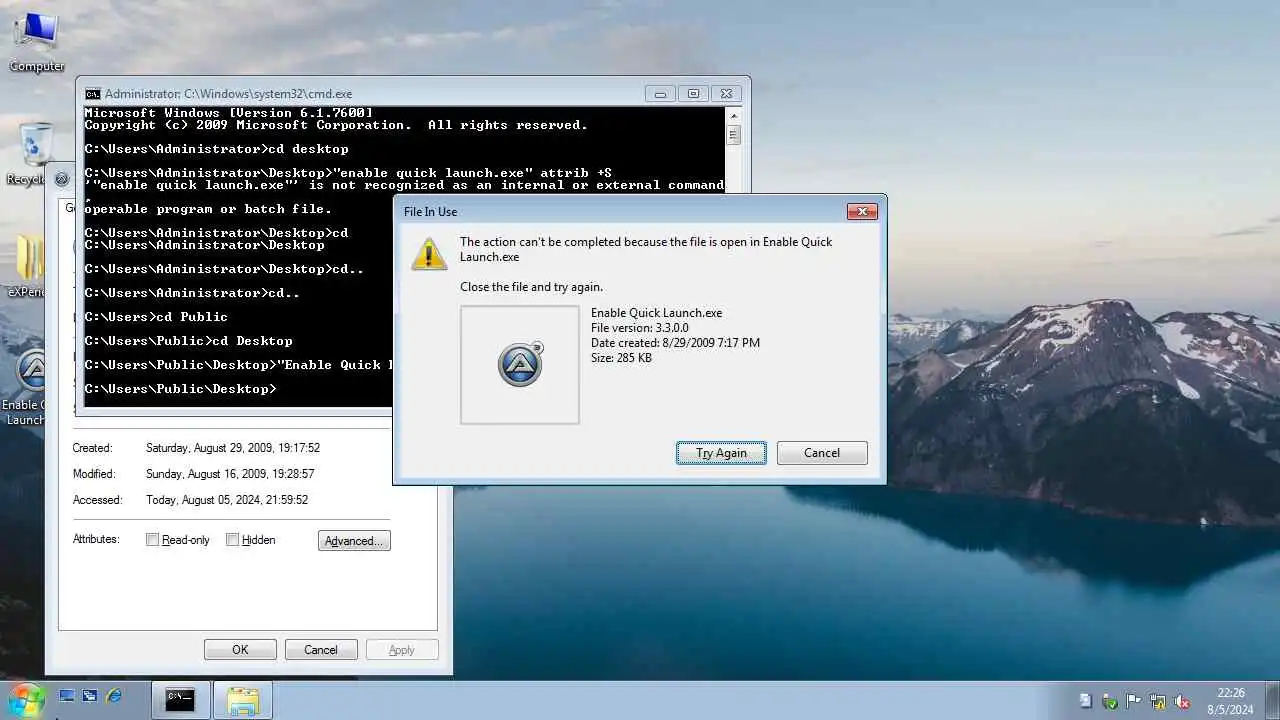Open the Computer desktop icon
This screenshot has height=720, width=1280.
click(37, 41)
